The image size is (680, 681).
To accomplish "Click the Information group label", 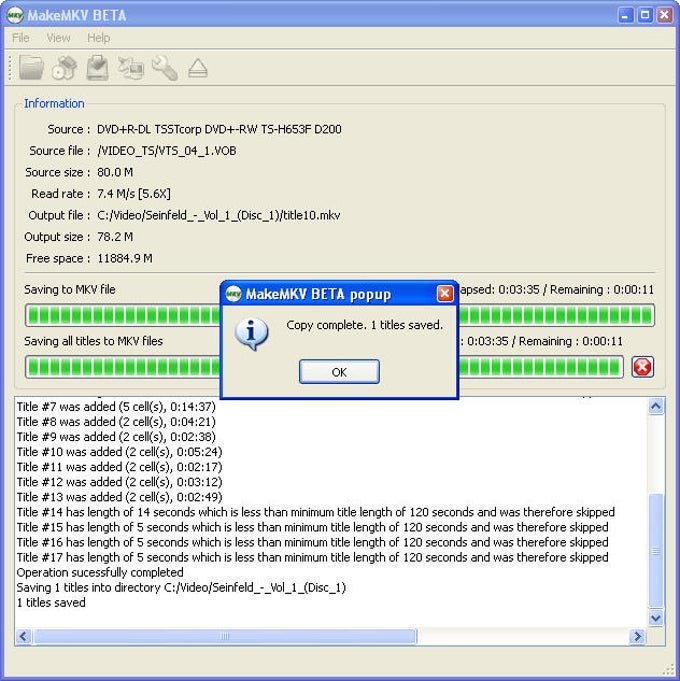I will (54, 103).
